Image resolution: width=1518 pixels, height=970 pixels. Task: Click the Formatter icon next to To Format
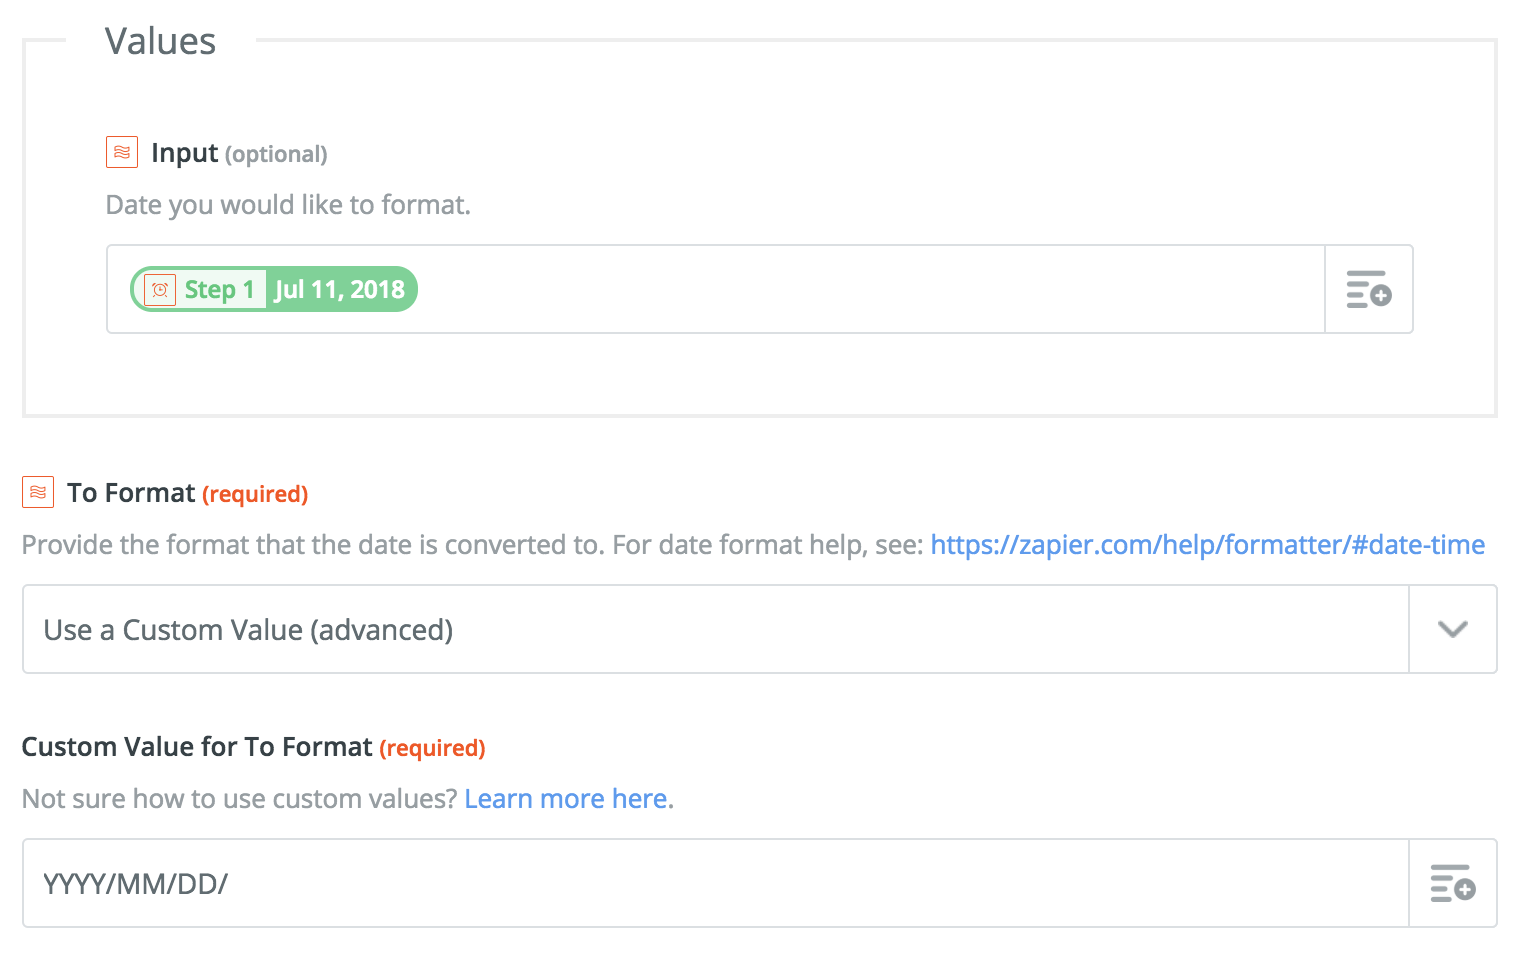click(x=37, y=491)
